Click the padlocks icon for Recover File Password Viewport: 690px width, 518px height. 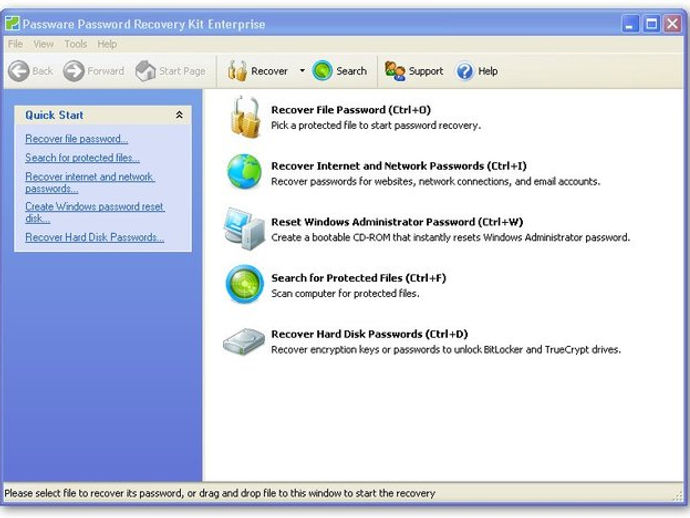click(245, 117)
